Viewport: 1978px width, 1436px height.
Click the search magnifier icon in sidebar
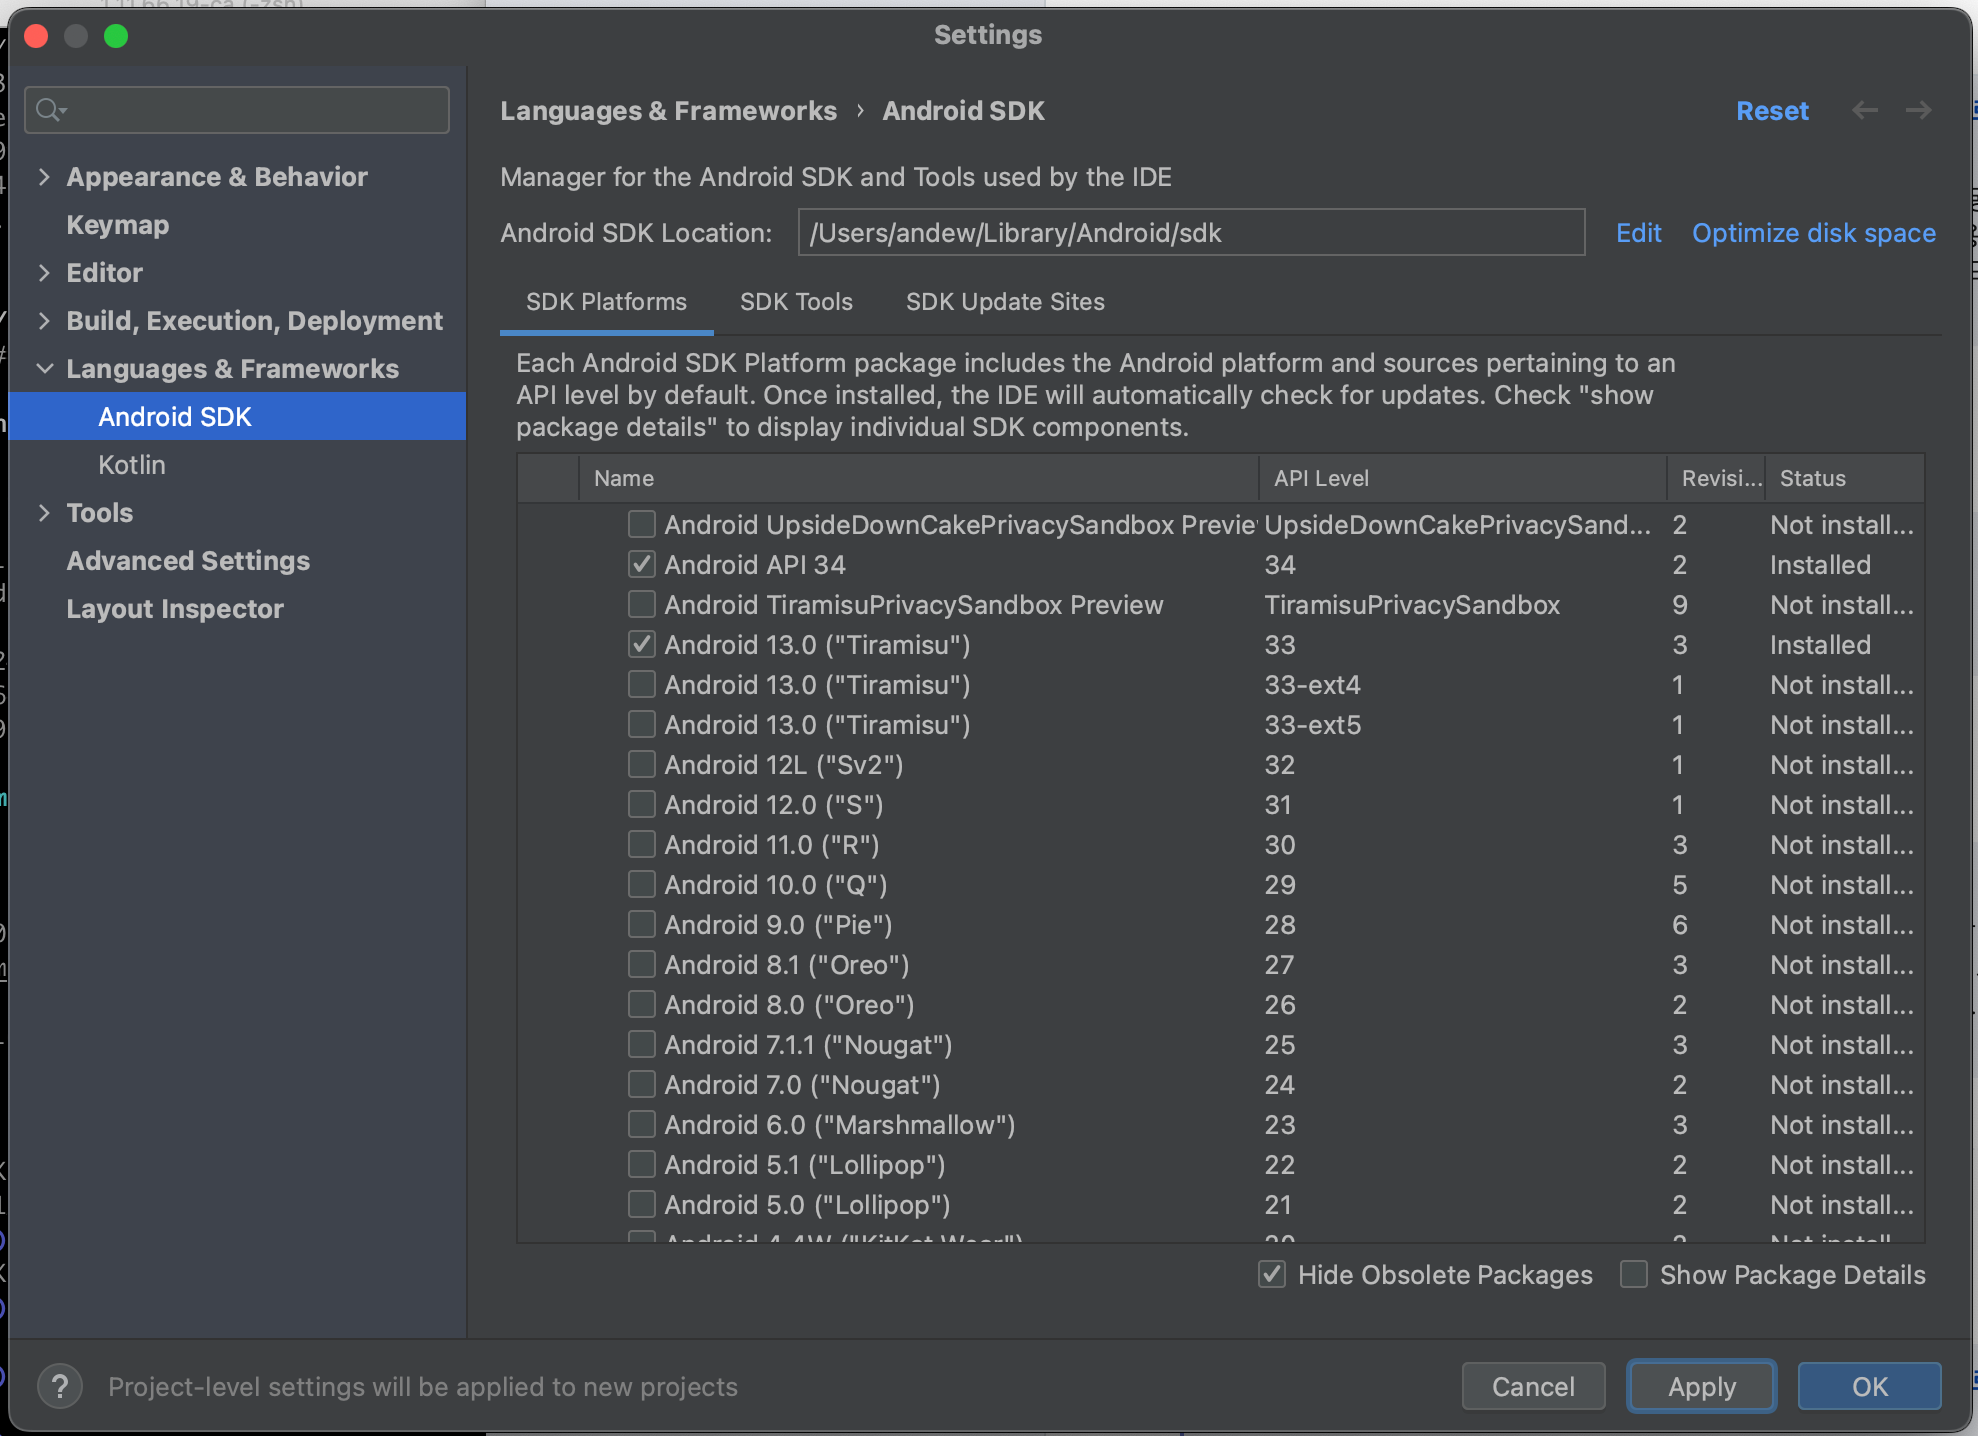(49, 110)
